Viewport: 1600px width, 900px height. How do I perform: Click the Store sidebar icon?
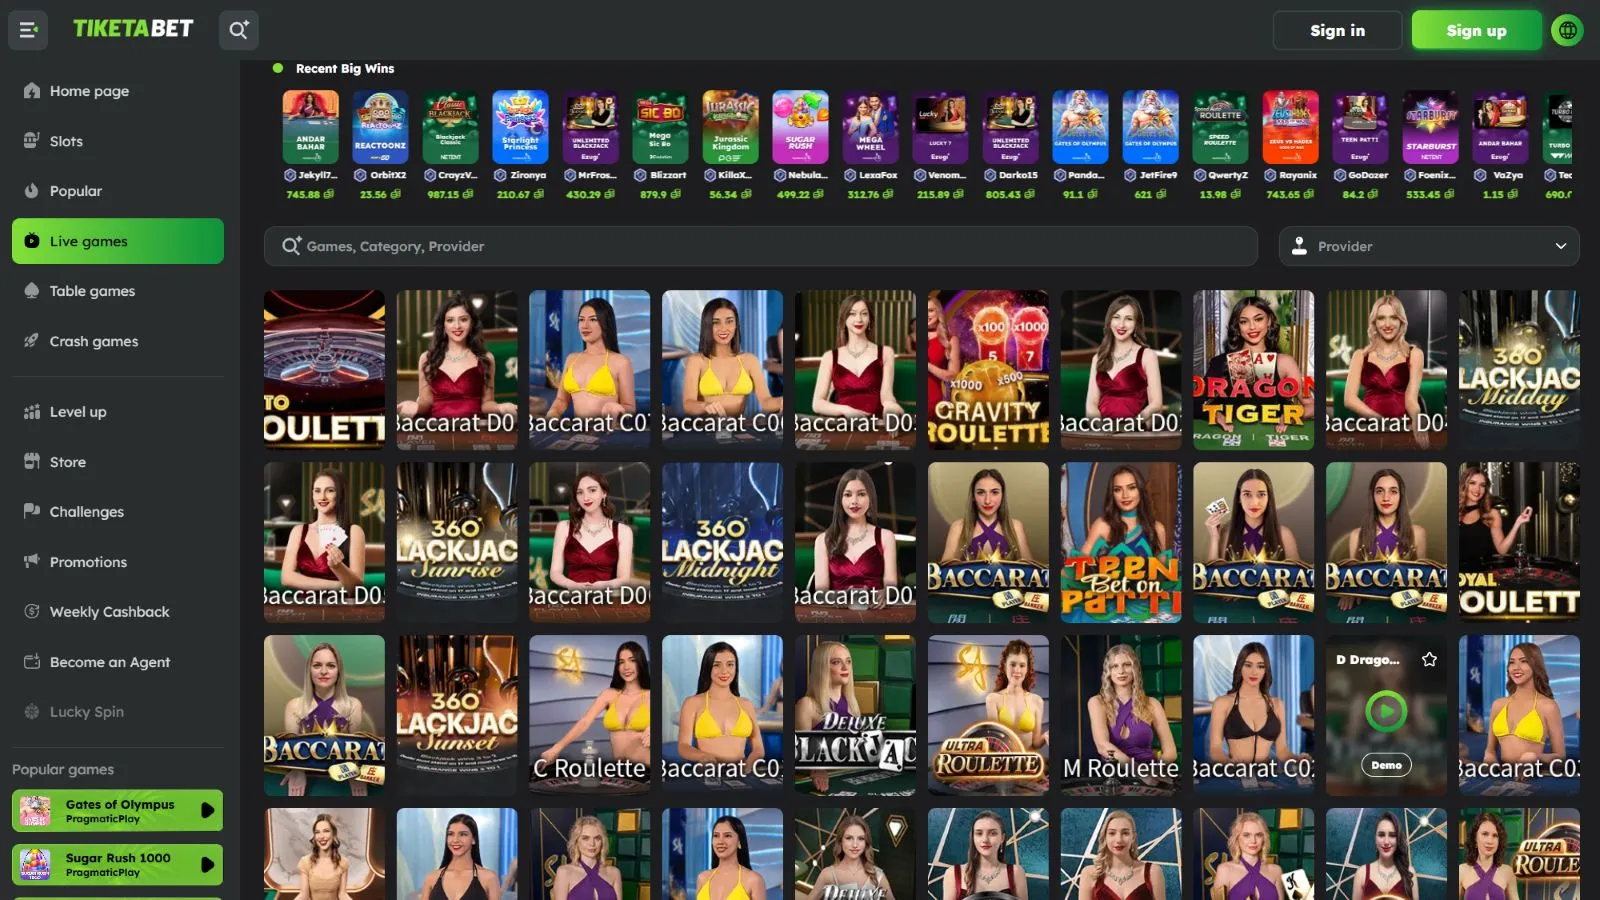(x=32, y=461)
